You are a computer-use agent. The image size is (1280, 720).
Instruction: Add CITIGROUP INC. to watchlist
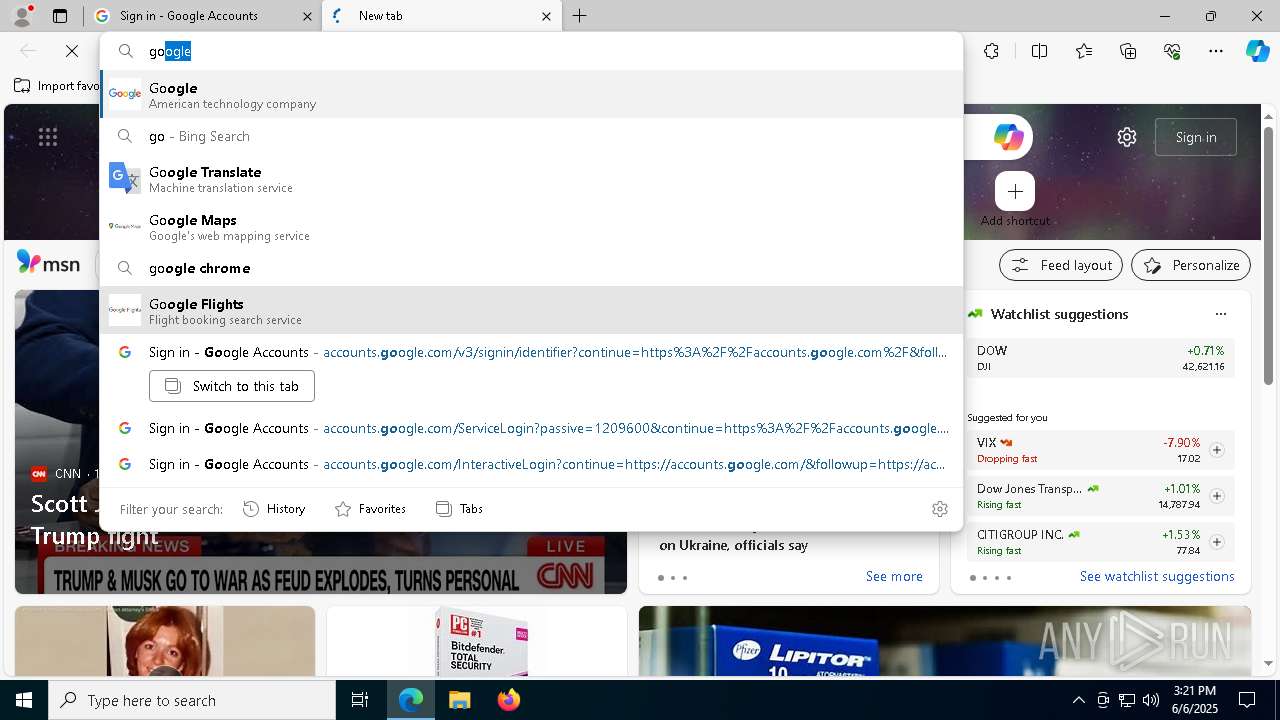tap(1217, 542)
